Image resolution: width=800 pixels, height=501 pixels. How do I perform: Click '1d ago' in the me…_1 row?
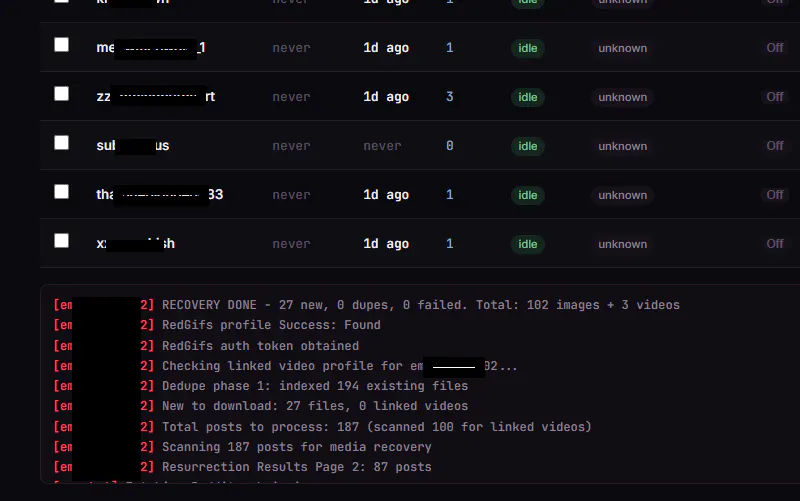click(386, 48)
